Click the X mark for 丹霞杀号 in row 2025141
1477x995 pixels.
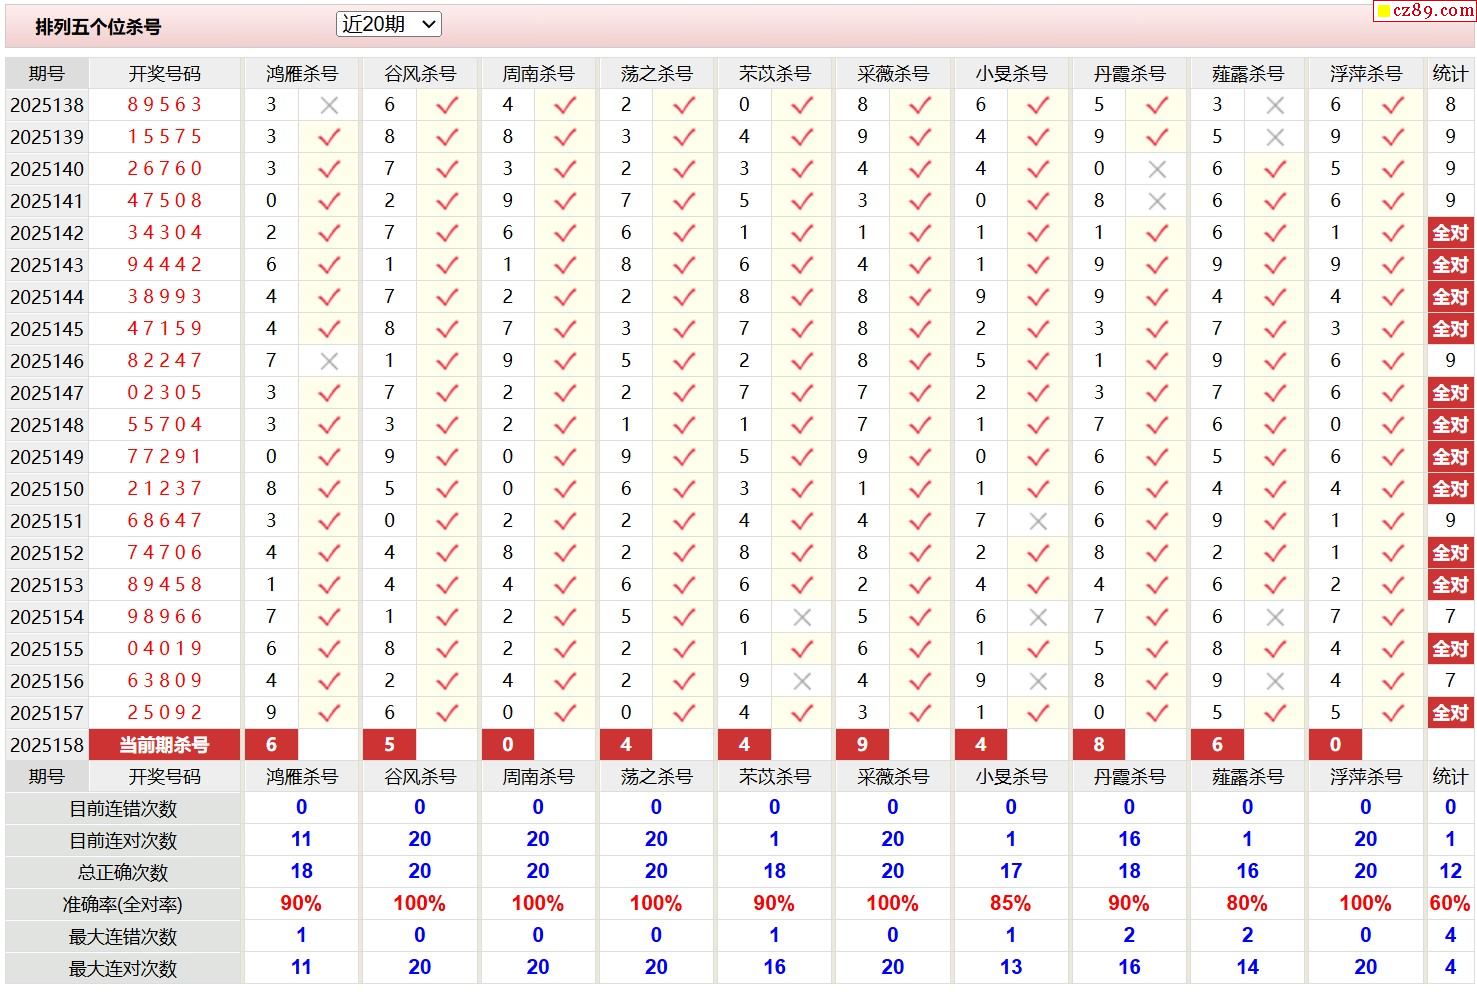coord(1157,201)
